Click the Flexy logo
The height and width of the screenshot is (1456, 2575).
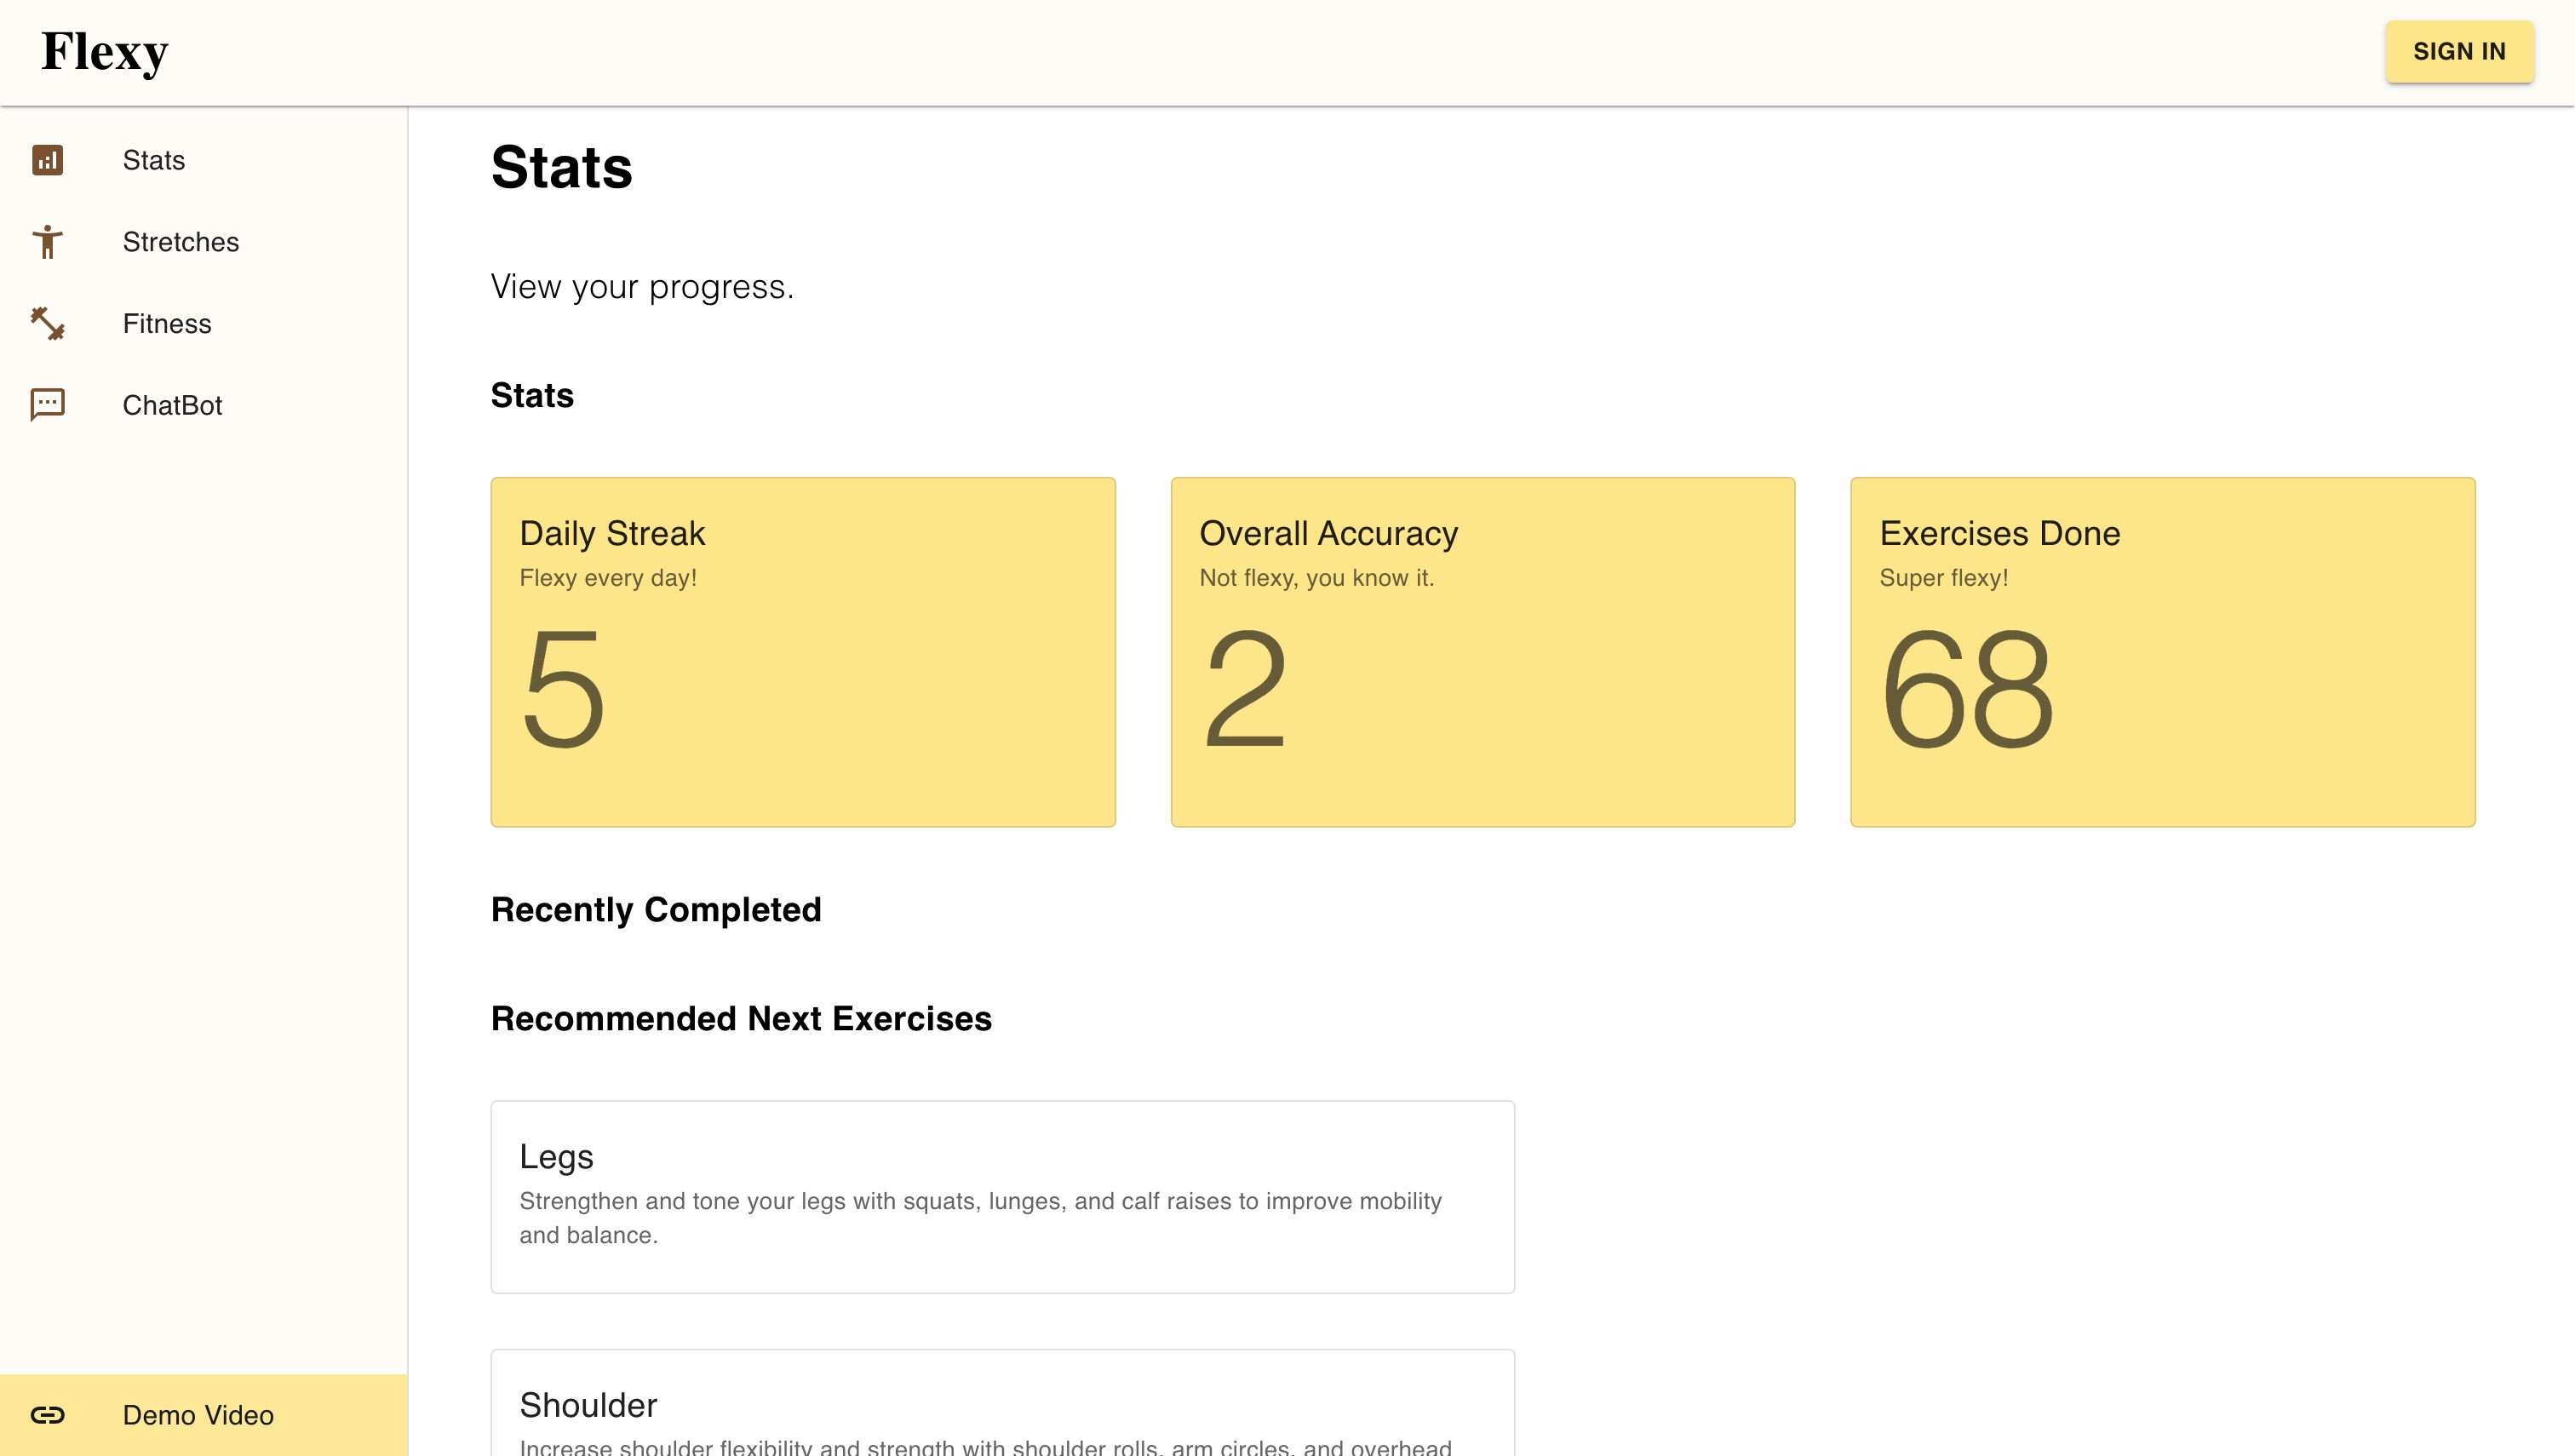click(x=105, y=52)
